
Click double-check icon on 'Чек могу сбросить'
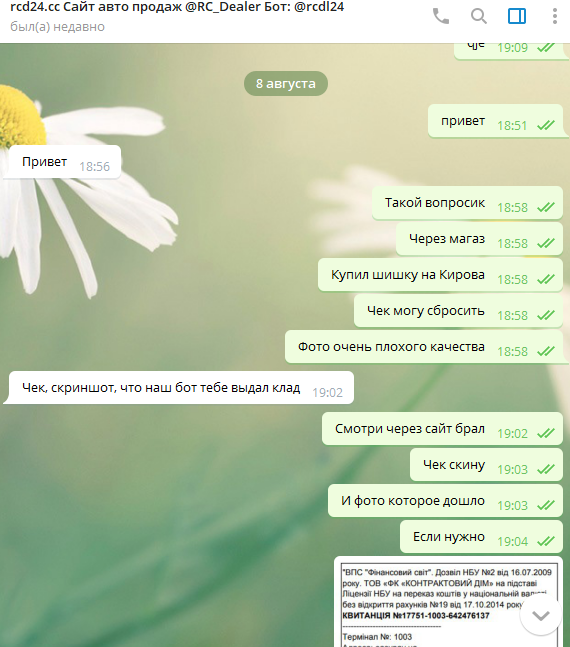point(546,315)
